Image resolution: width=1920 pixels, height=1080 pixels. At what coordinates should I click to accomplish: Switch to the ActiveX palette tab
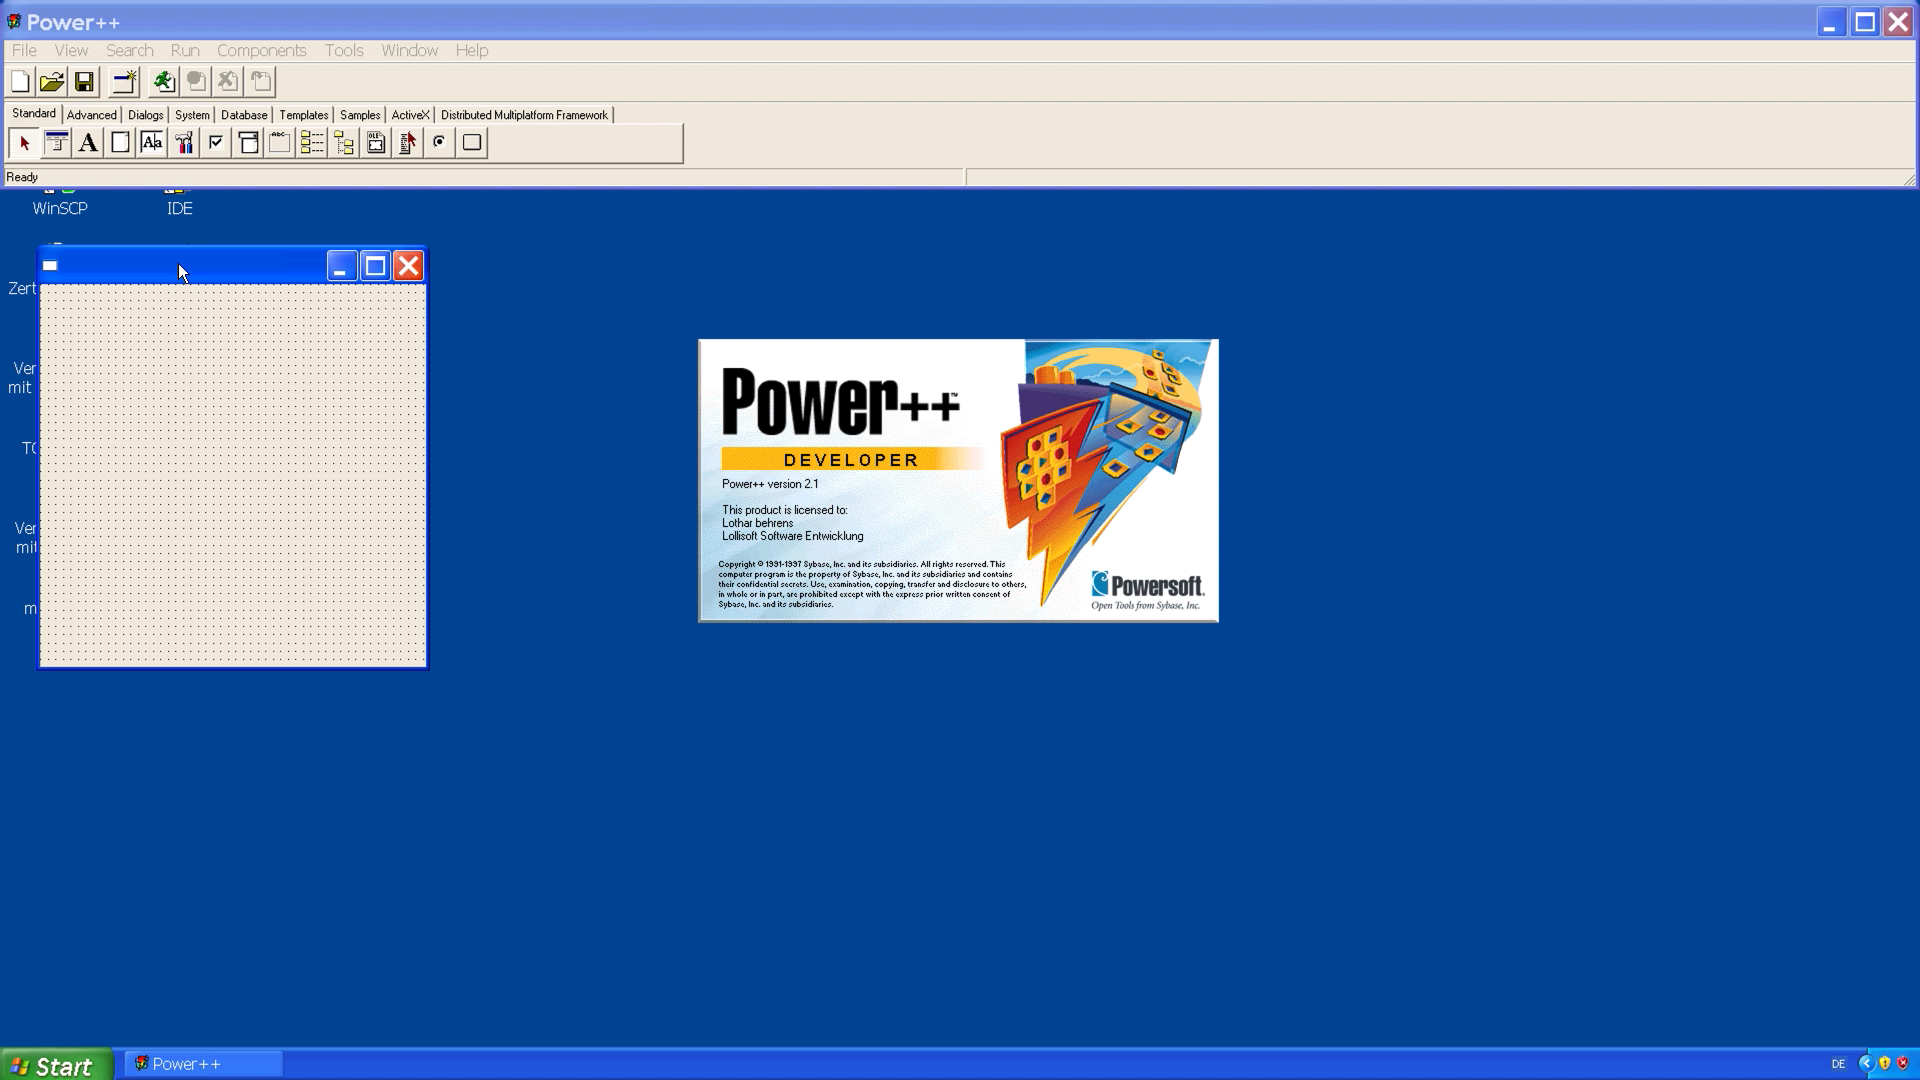click(x=410, y=115)
